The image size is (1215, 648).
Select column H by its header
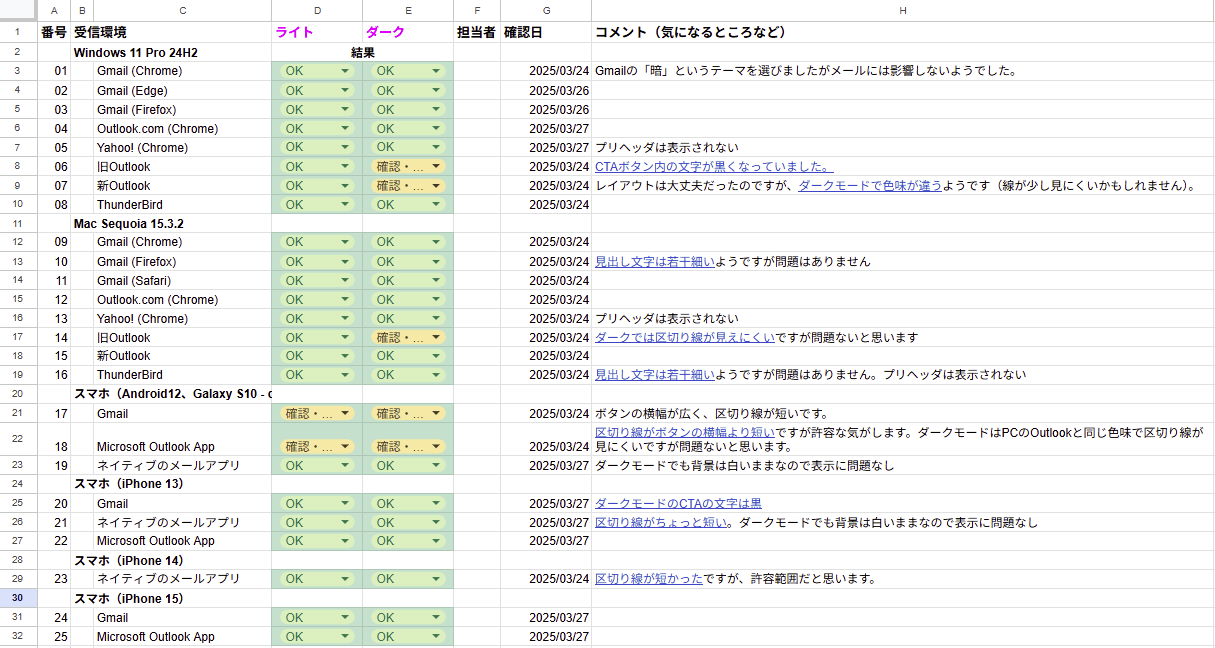coord(902,10)
